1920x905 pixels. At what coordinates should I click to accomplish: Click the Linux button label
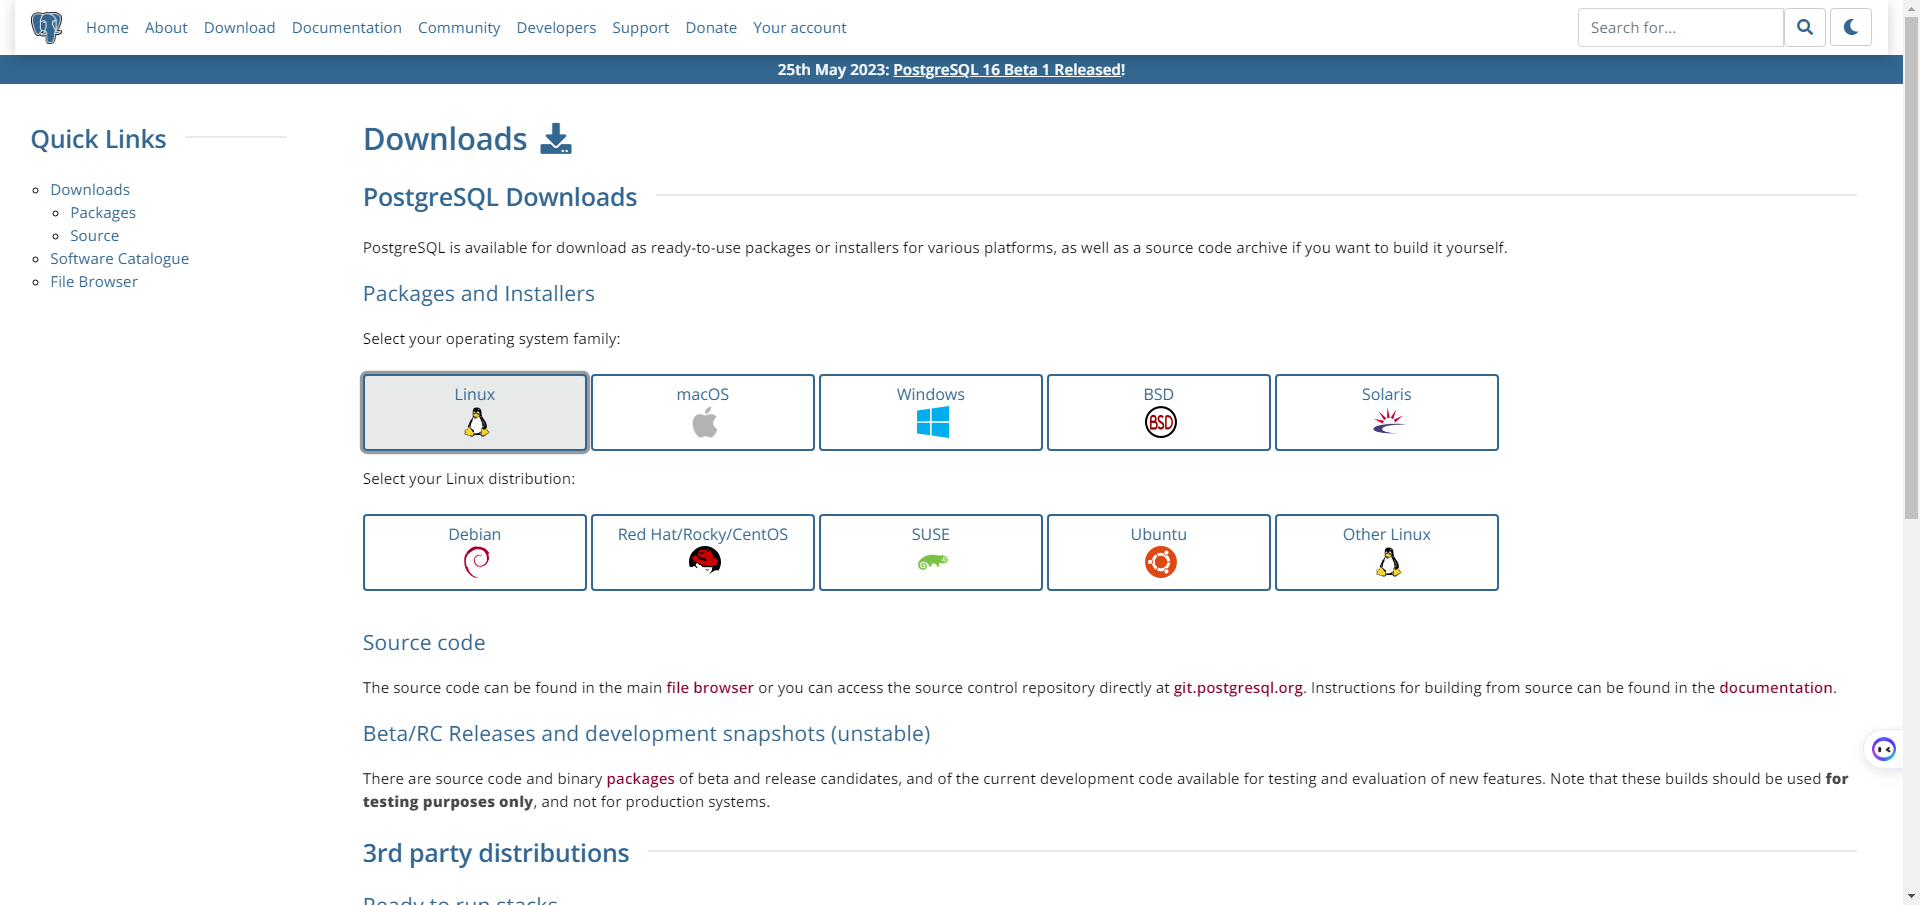point(475,395)
